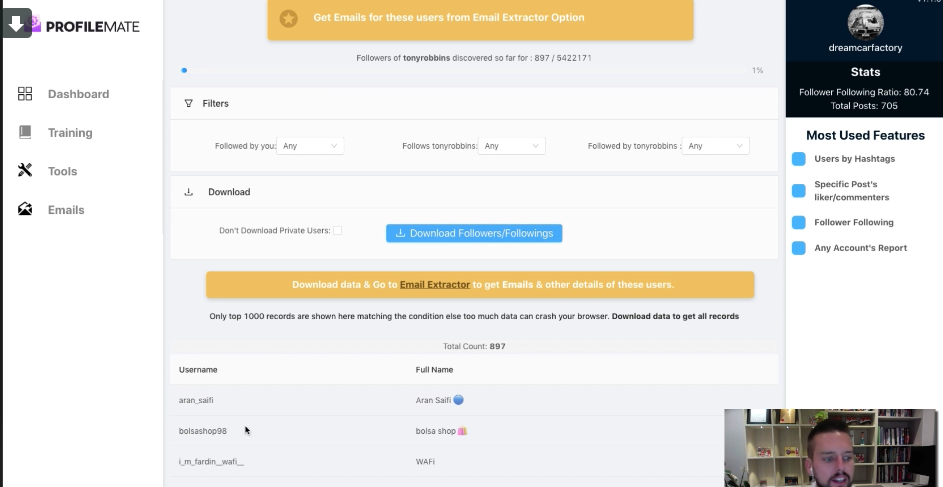Click the 1% progress label
943x487 pixels.
tap(757, 70)
